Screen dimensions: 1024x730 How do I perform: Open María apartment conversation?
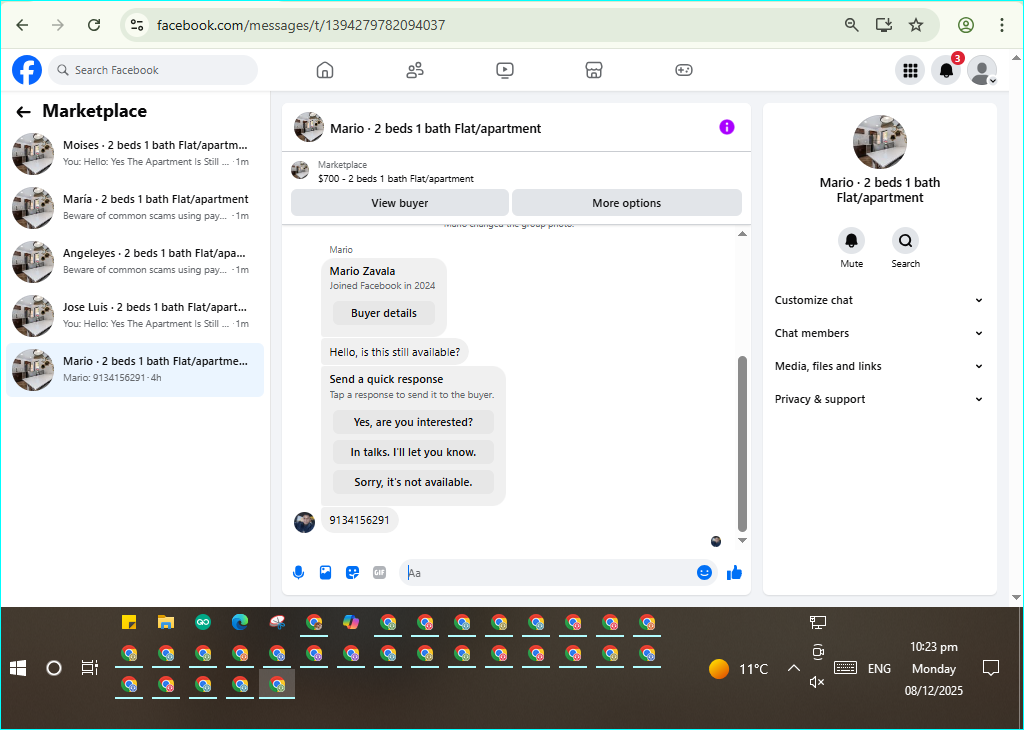pyautogui.click(x=135, y=208)
